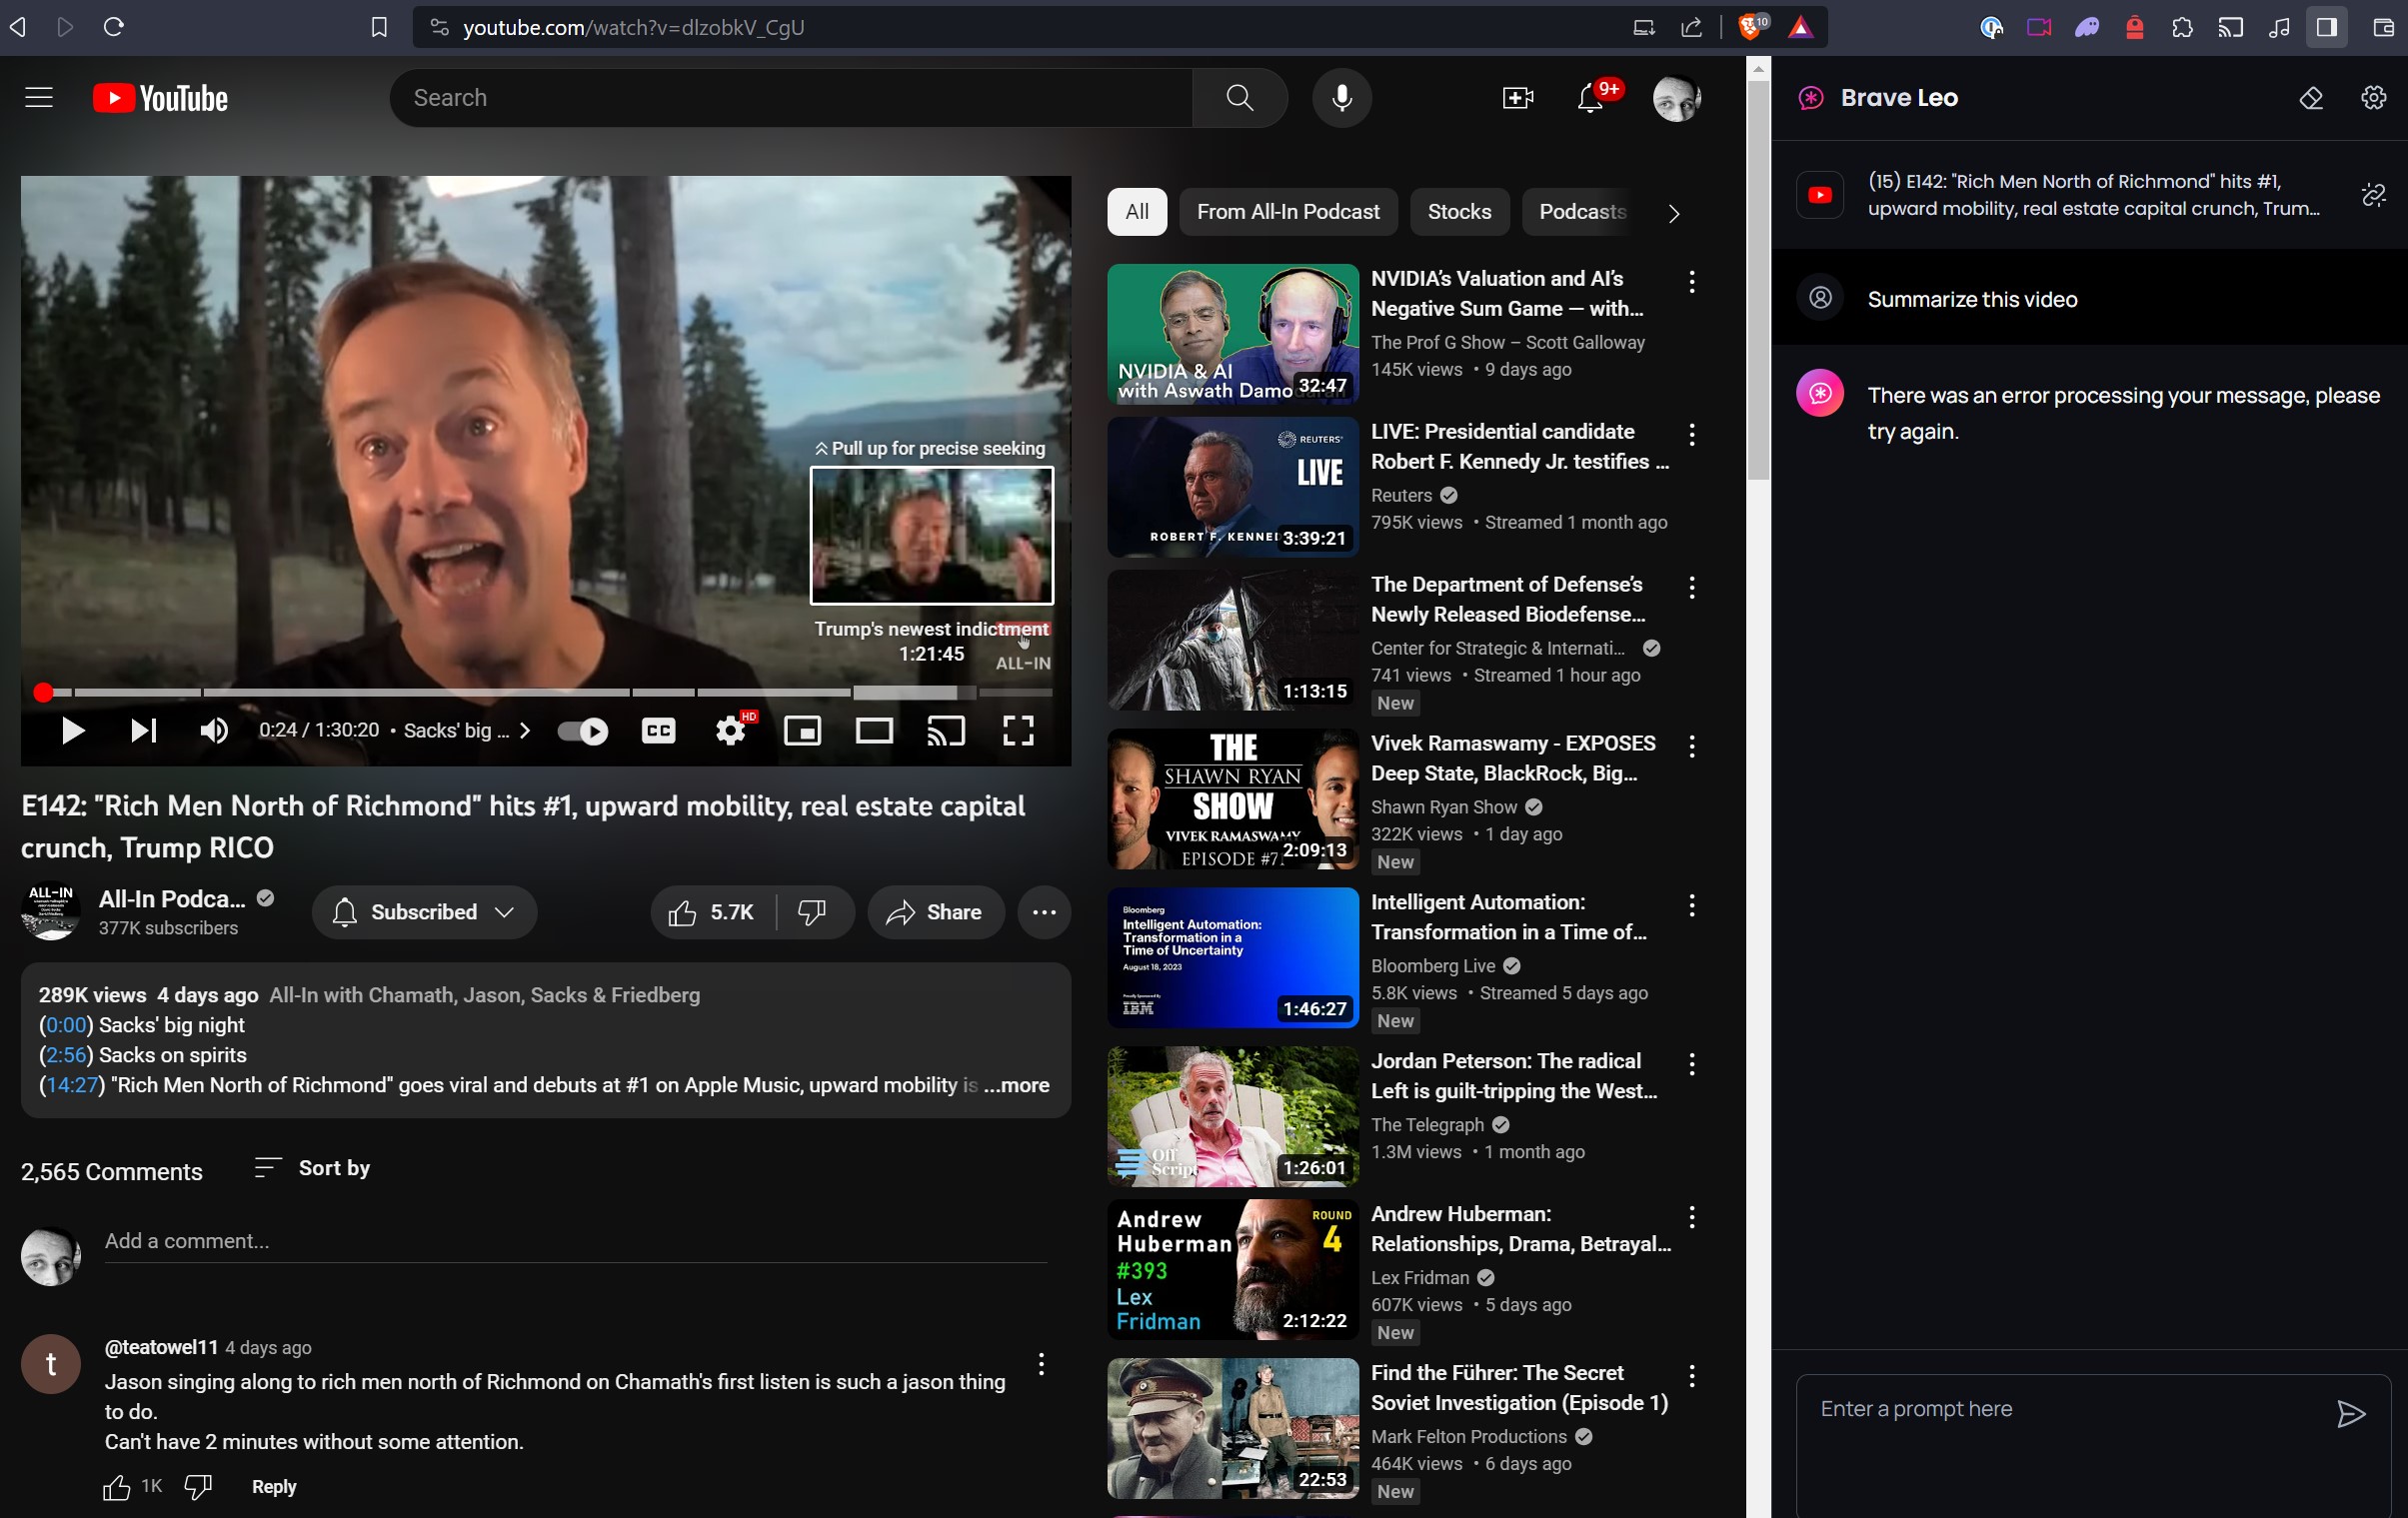Click the cast to TV icon
The width and height of the screenshot is (2408, 1518).
(945, 731)
